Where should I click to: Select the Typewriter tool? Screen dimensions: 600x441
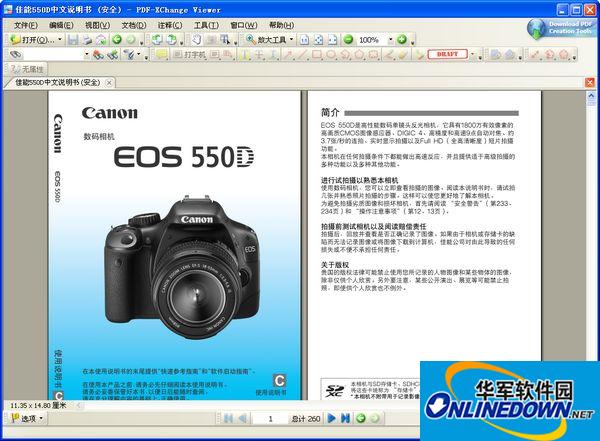click(x=190, y=55)
